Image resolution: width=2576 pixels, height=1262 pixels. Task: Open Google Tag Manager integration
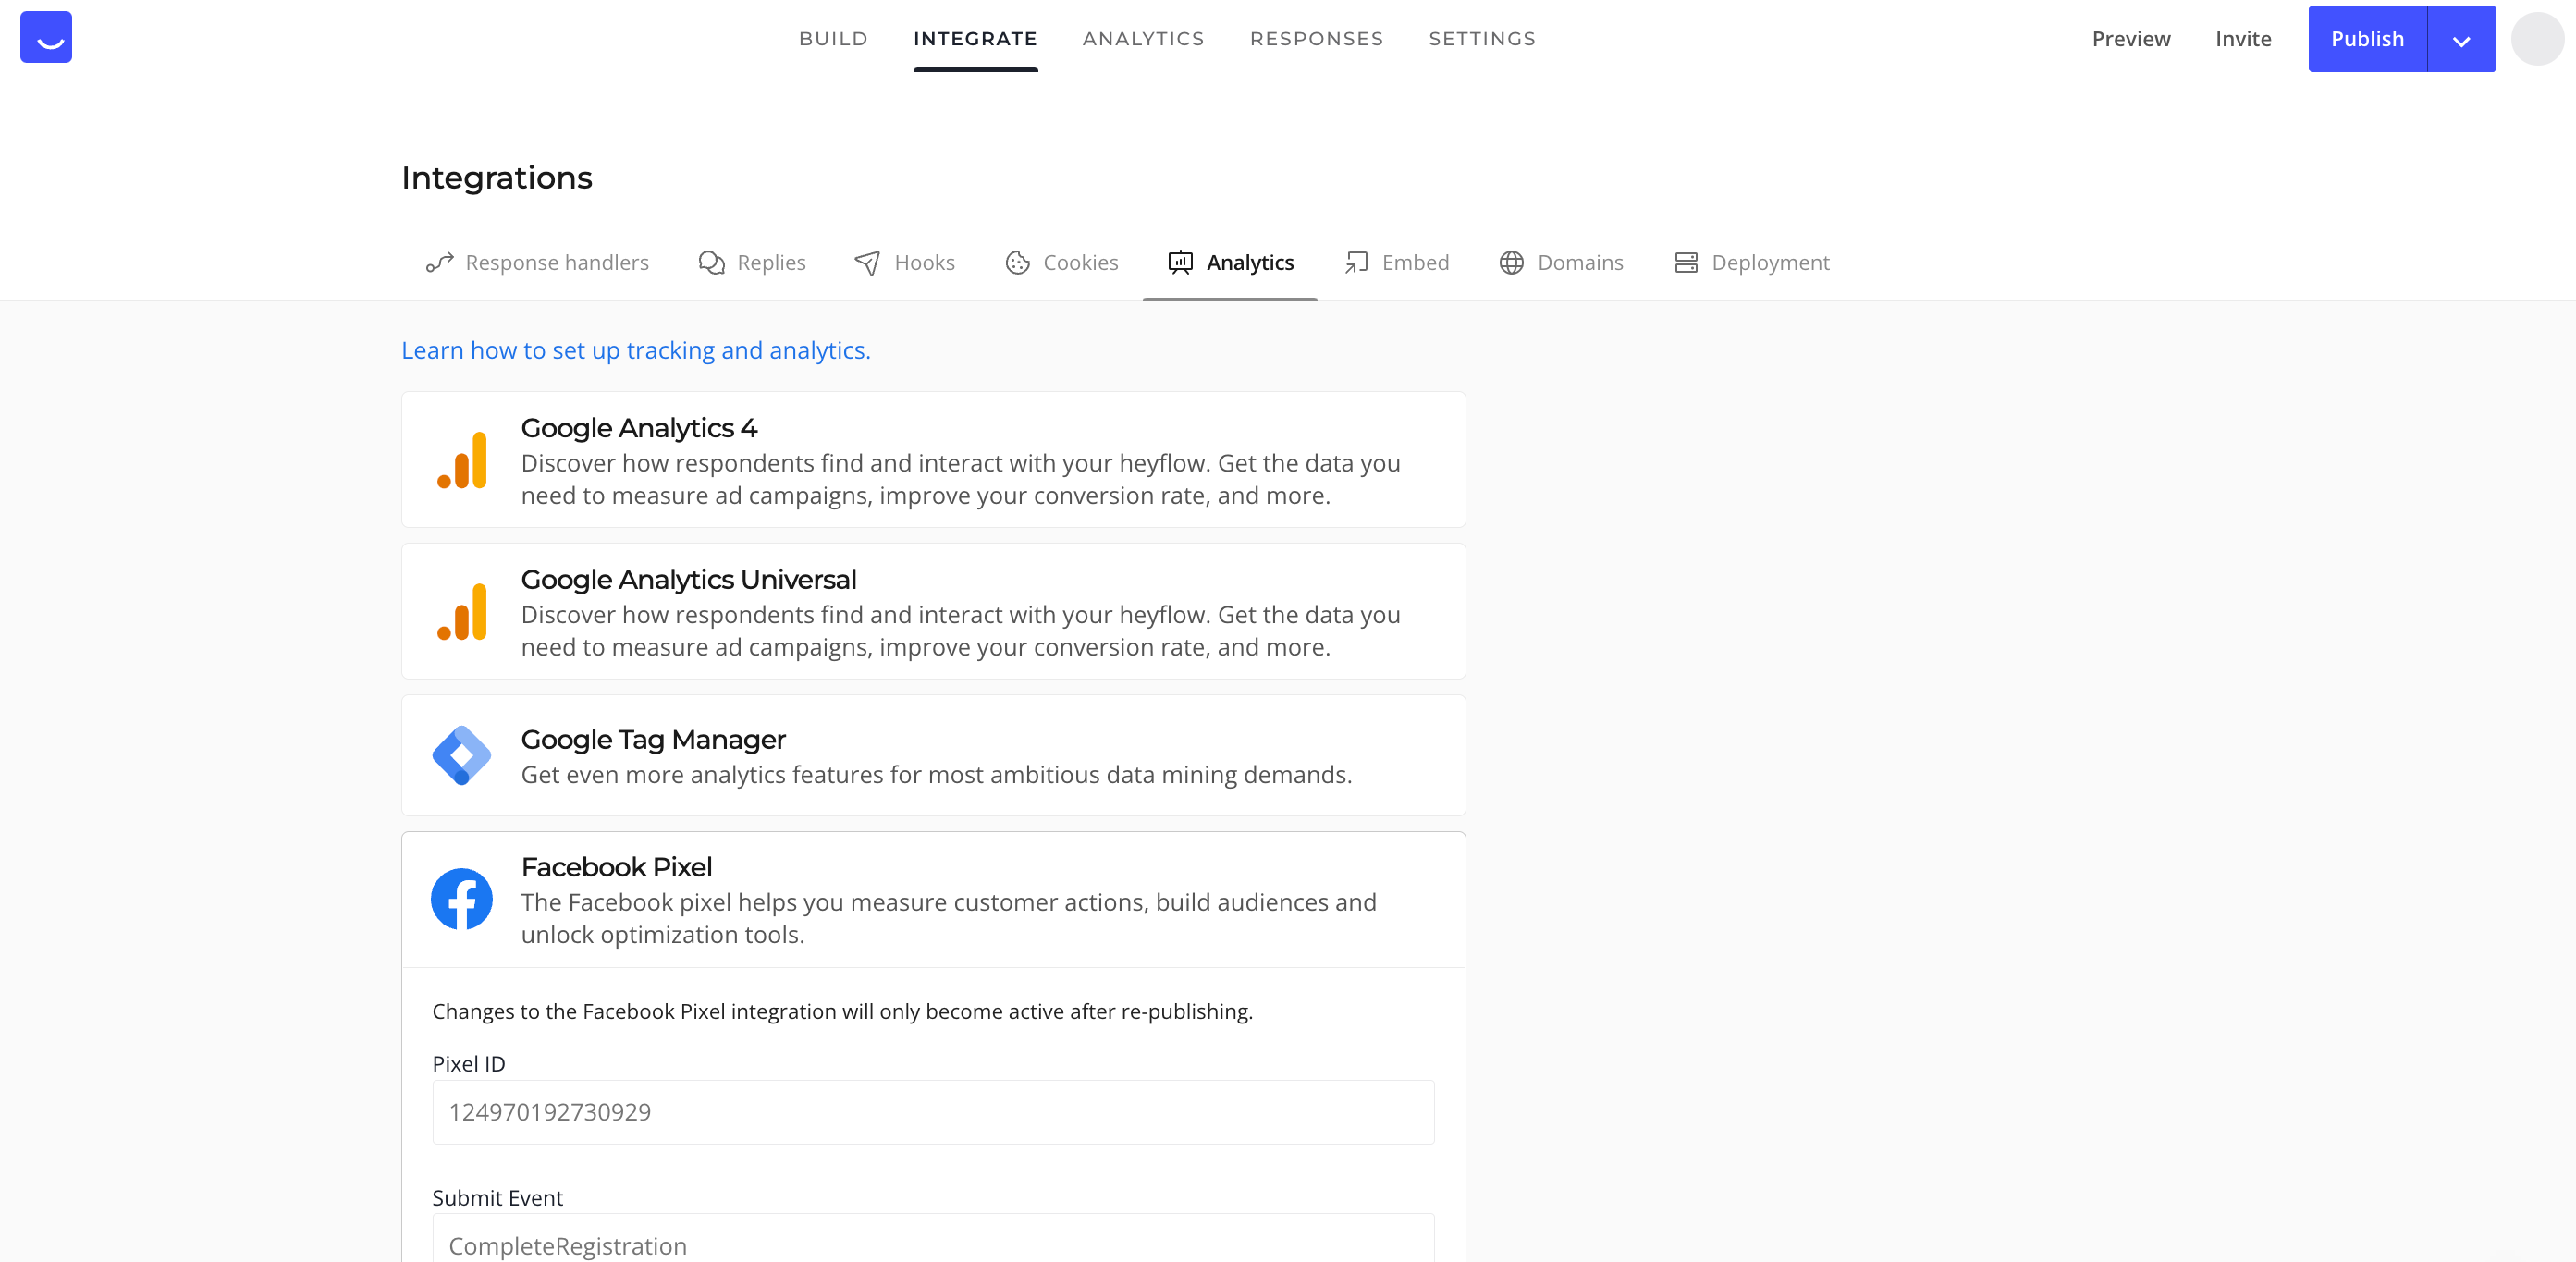point(933,756)
